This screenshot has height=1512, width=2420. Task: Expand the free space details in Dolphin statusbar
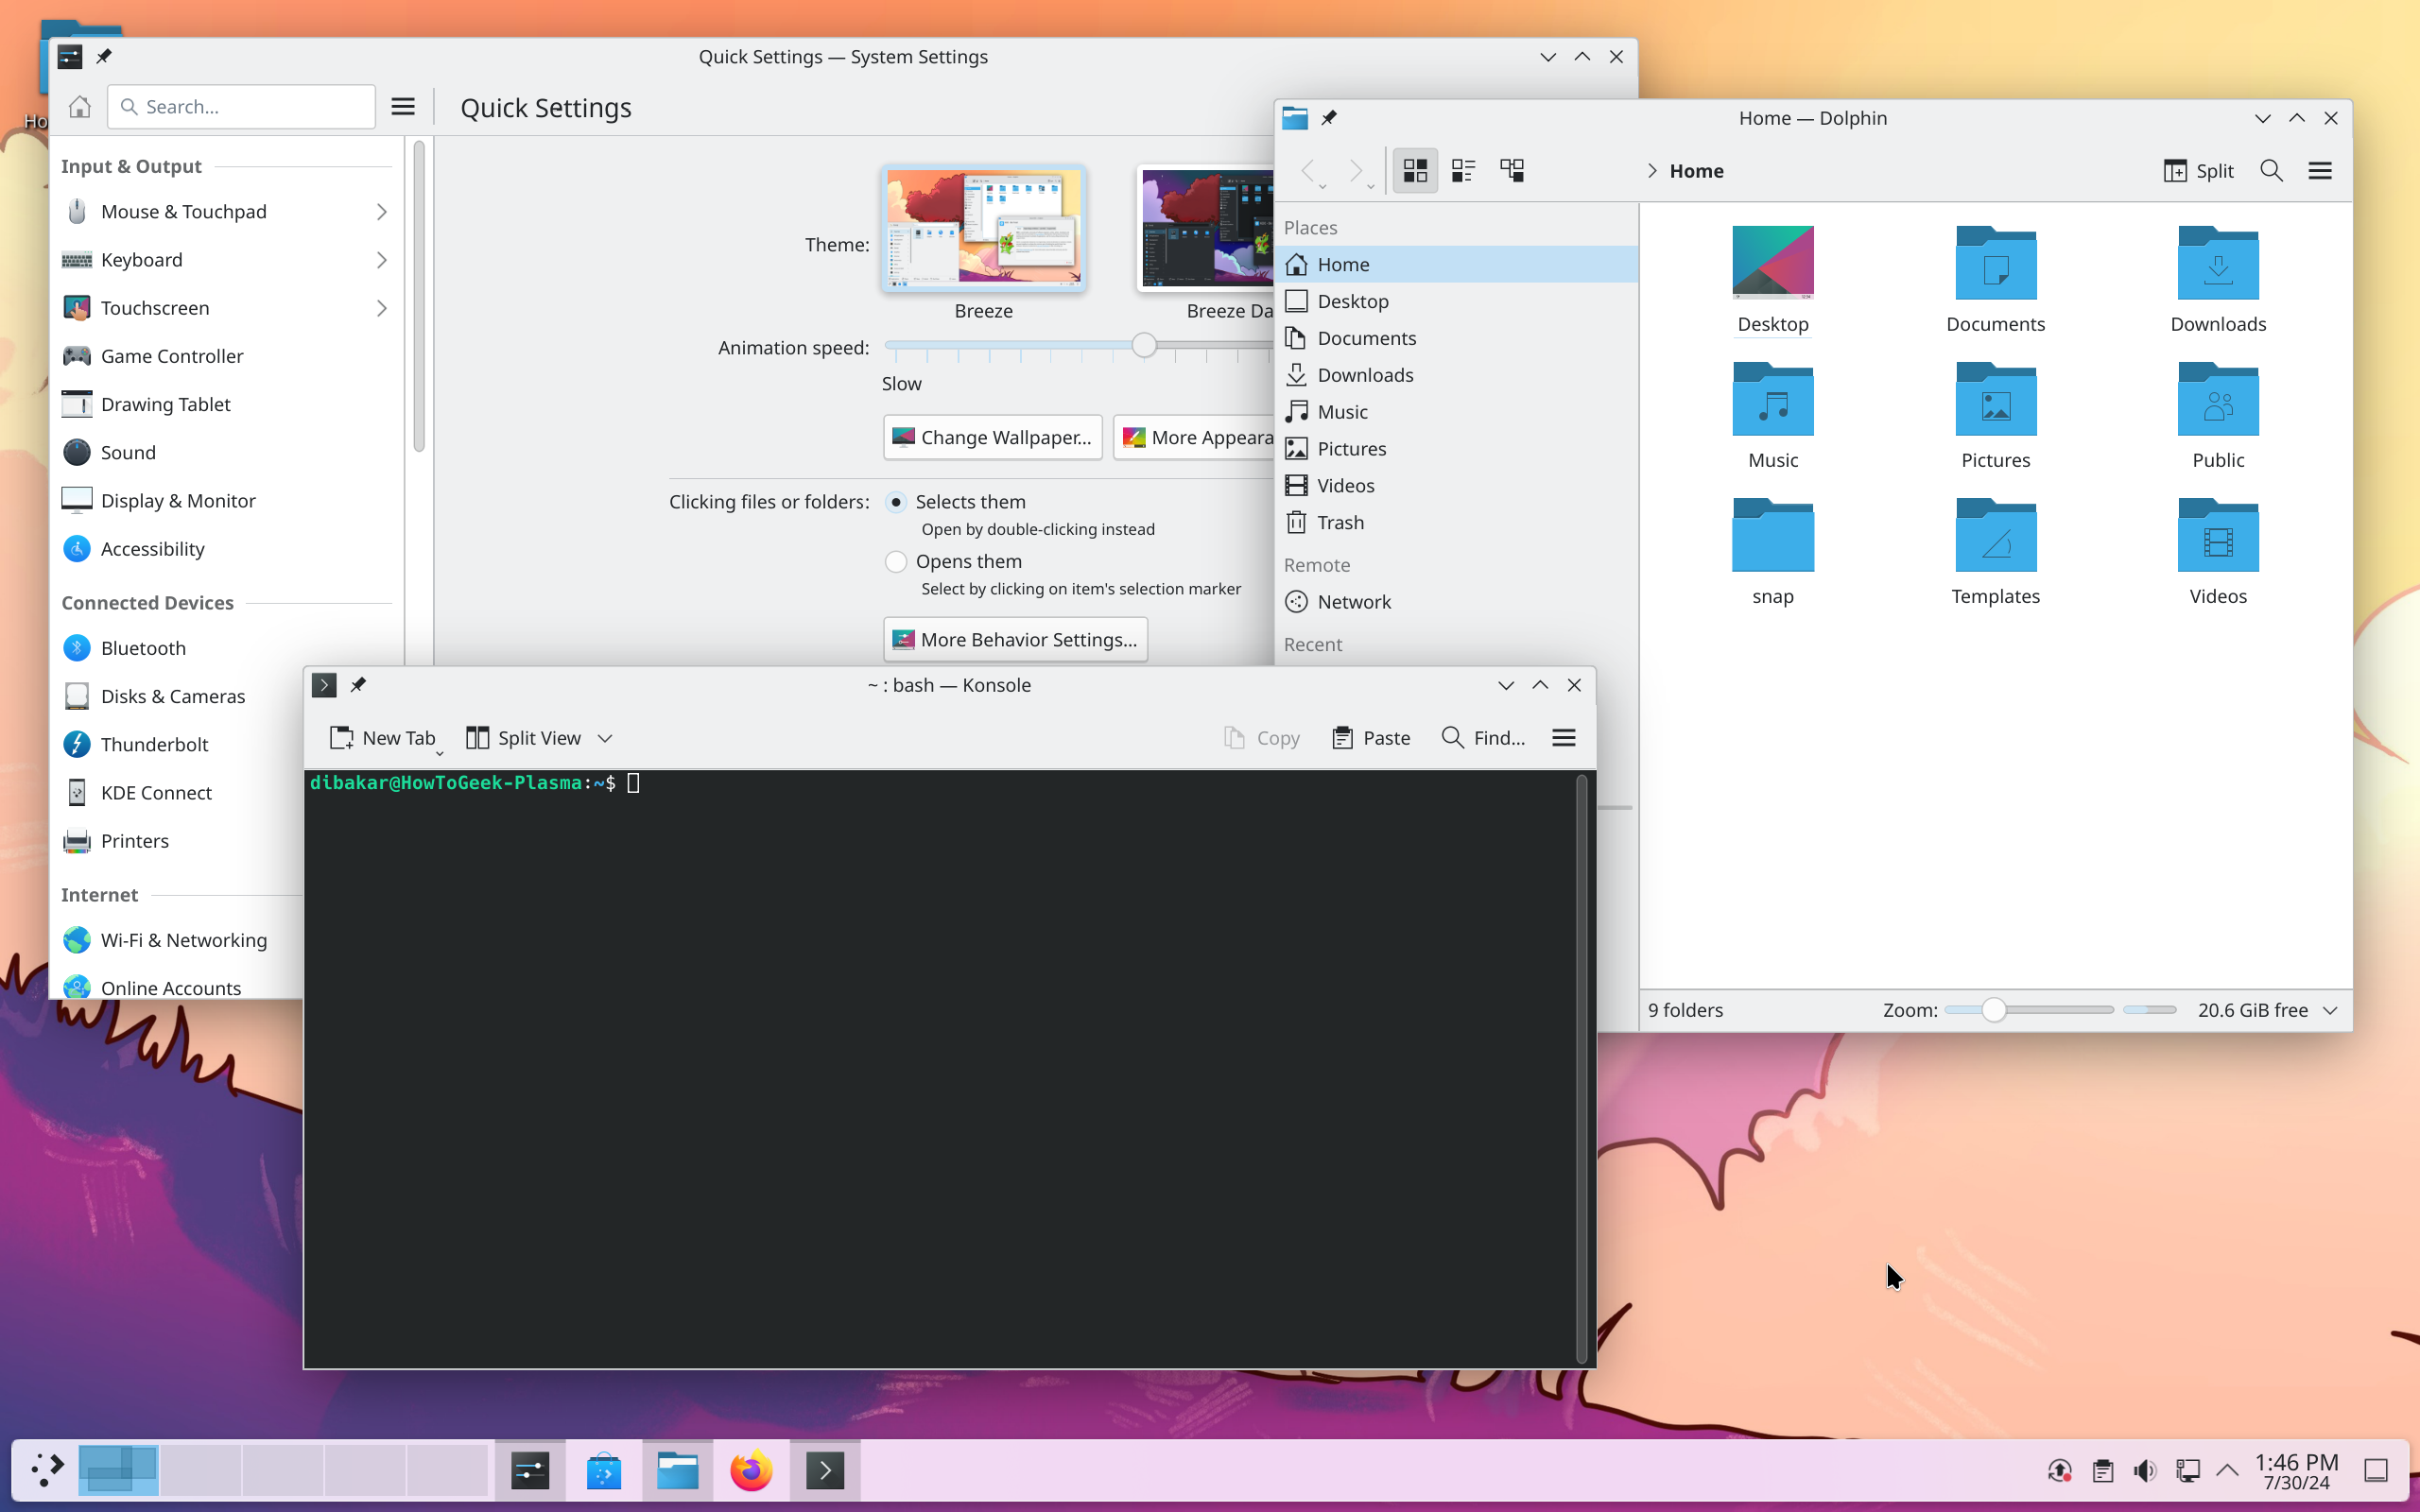(2330, 1010)
